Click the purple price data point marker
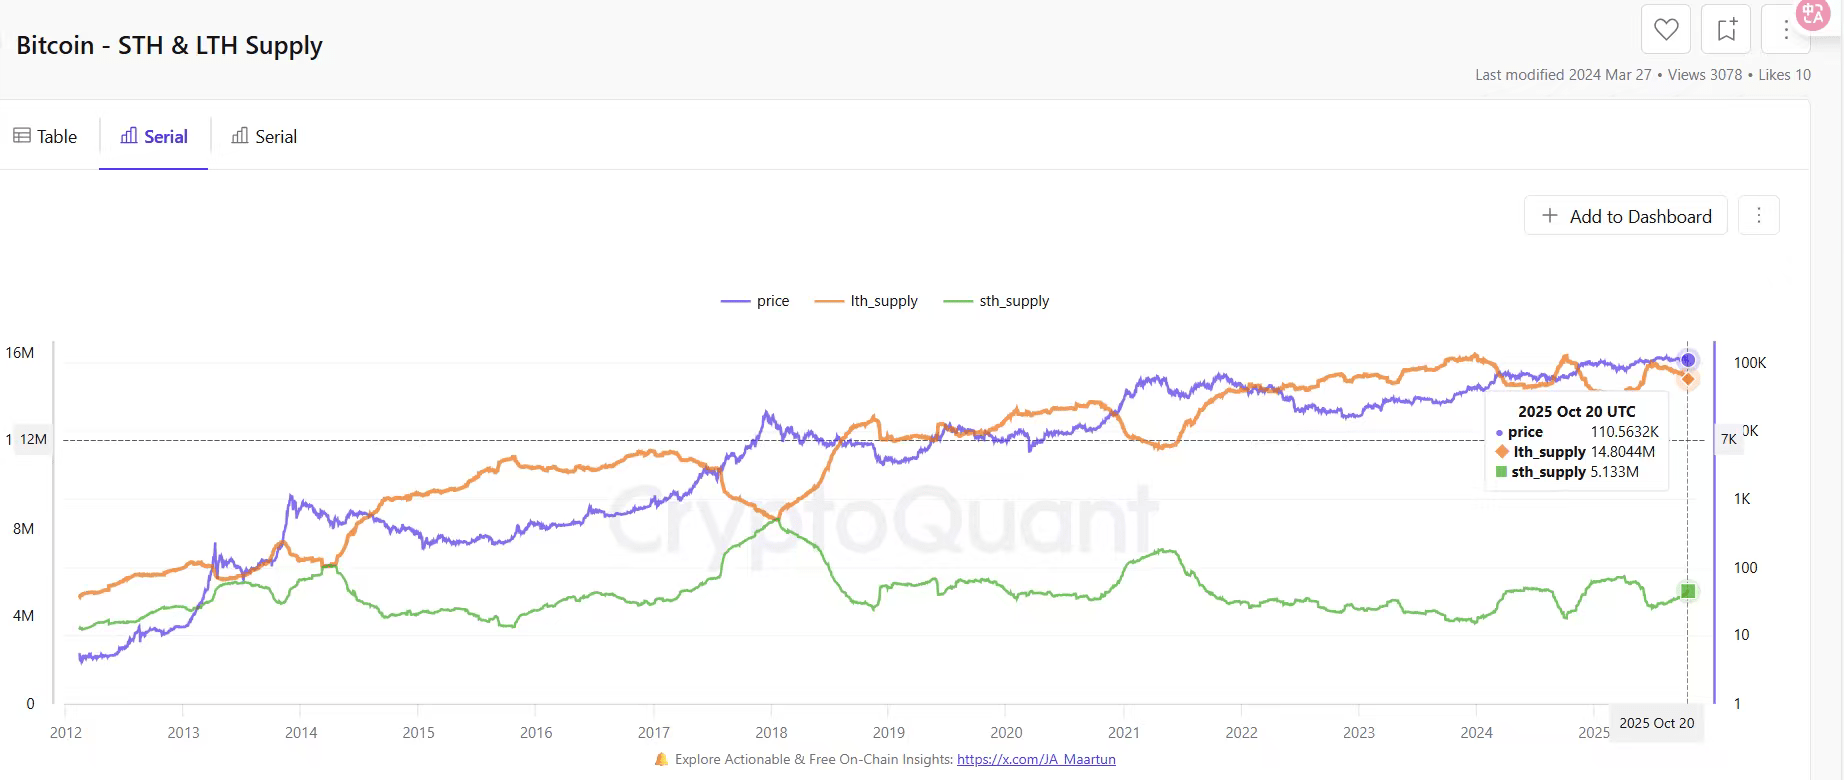Screen dimensions: 1844x780 [x=1688, y=360]
